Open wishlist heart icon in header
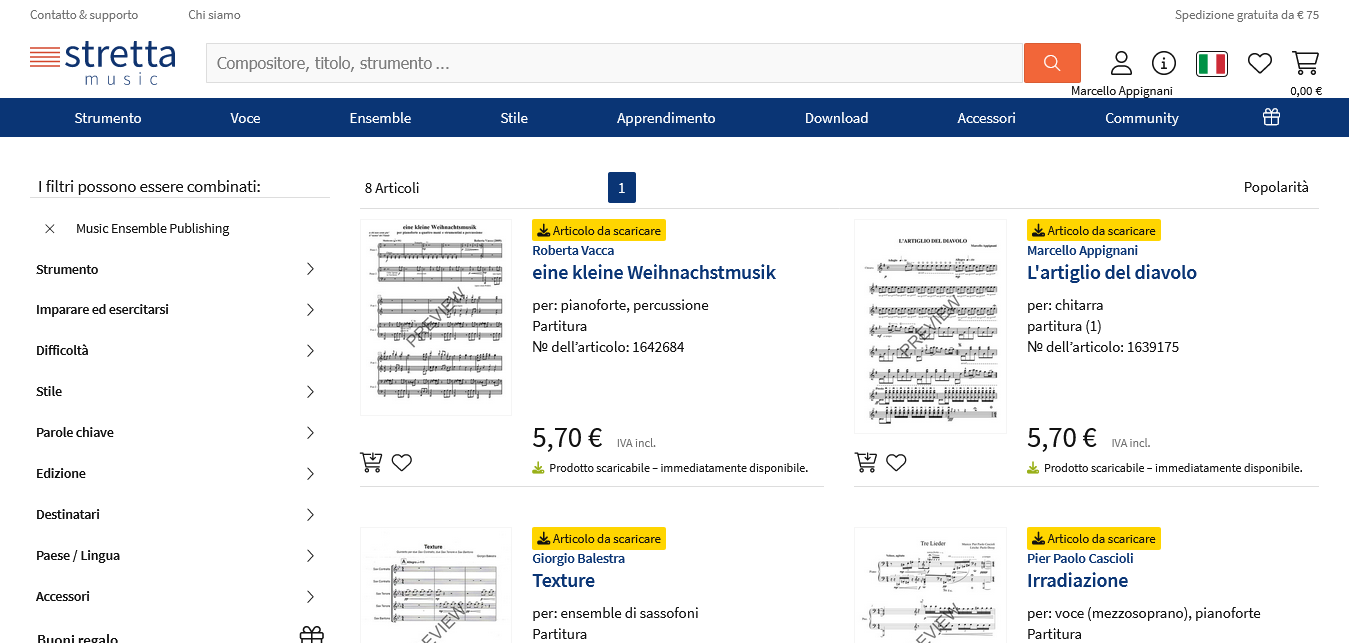 click(1260, 63)
